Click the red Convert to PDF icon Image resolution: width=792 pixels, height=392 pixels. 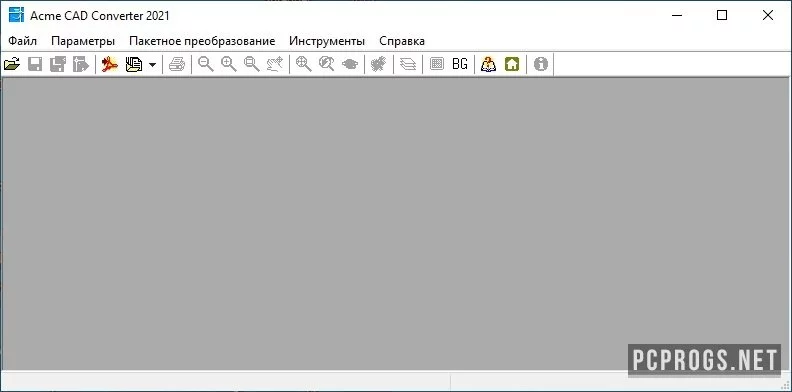110,64
